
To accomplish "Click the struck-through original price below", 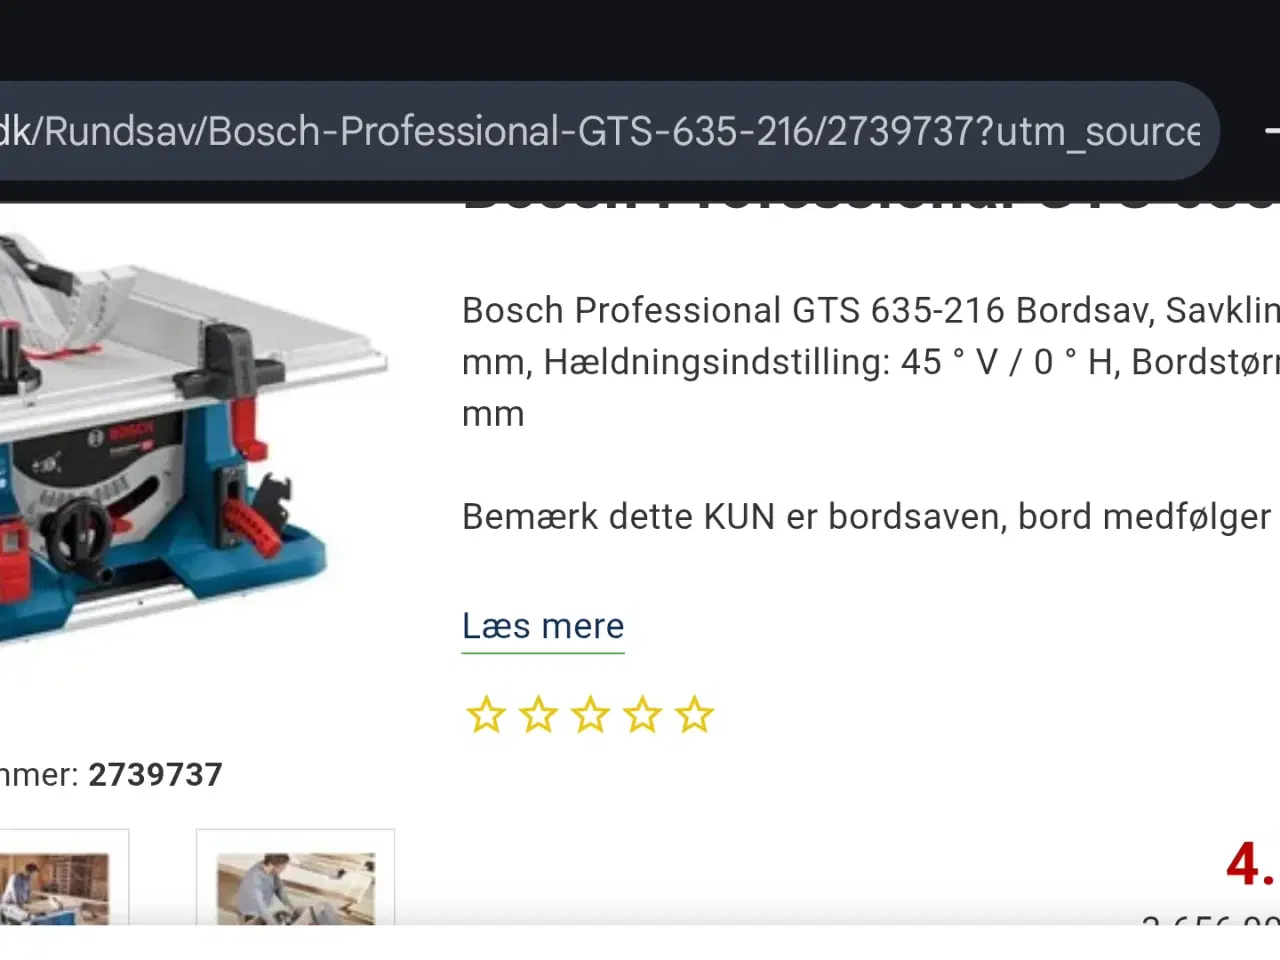I will [x=1211, y=920].
